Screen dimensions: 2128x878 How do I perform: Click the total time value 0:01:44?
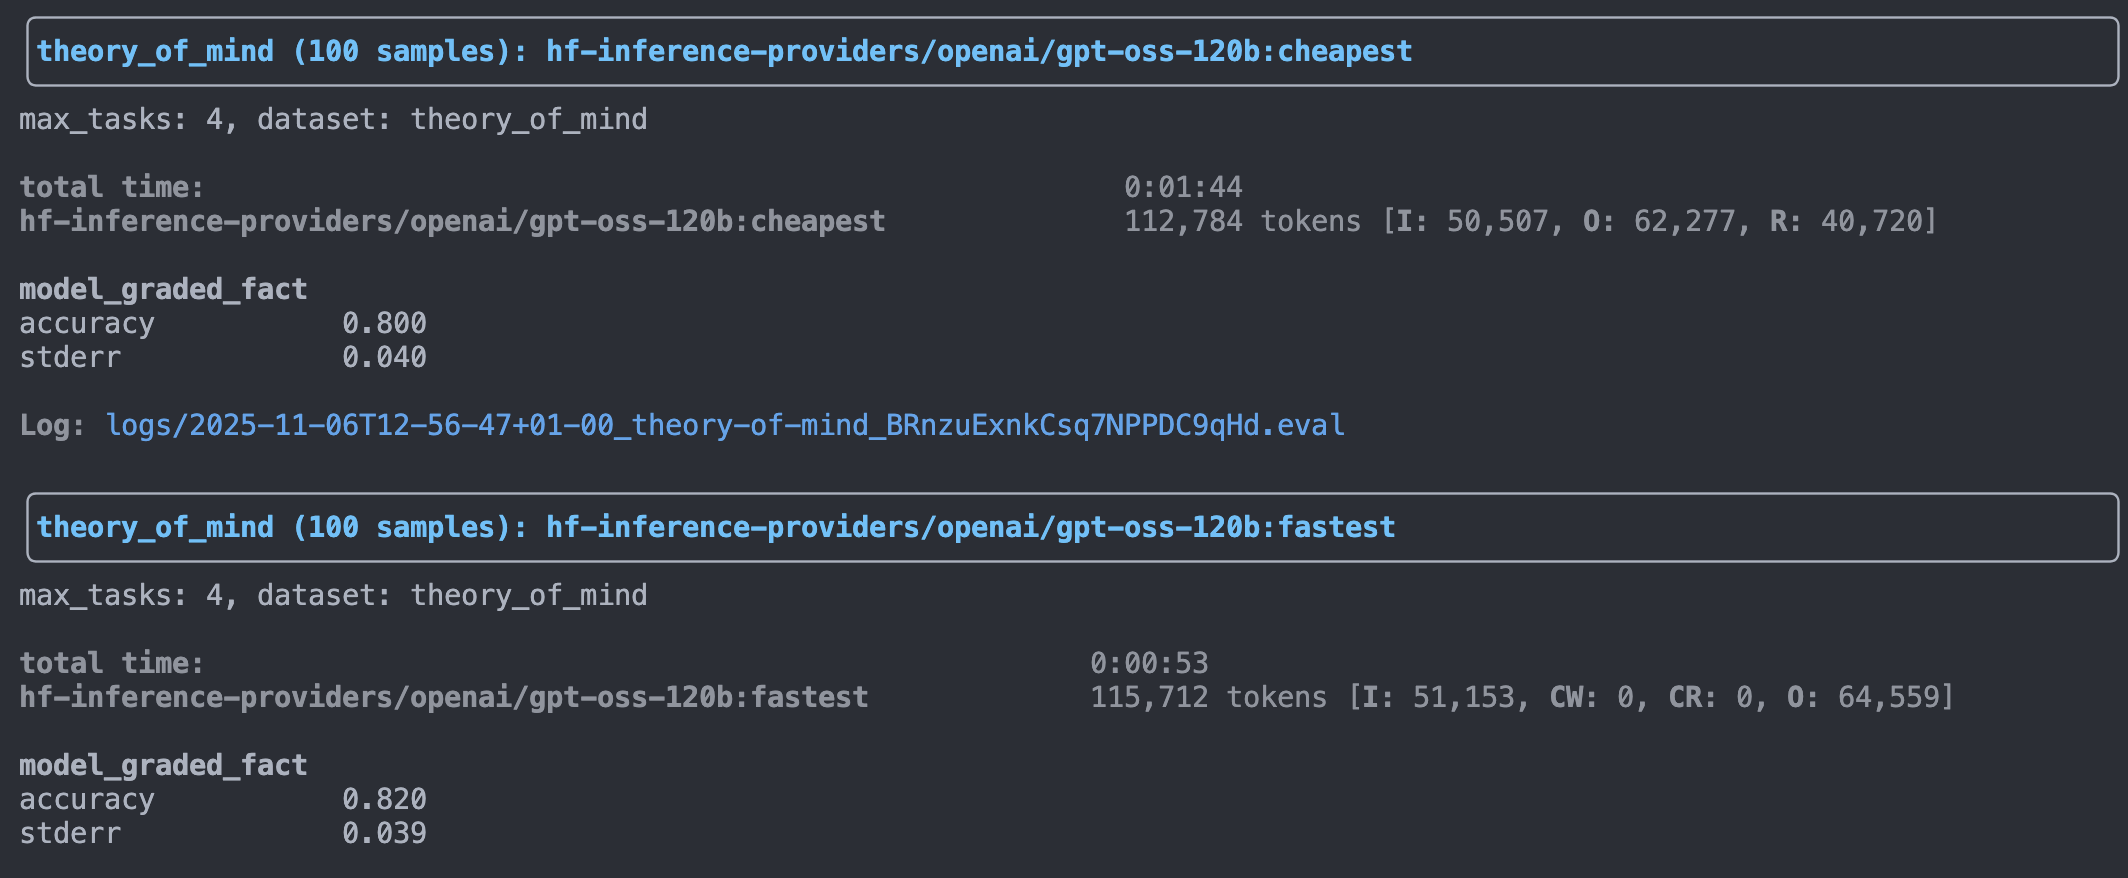(1183, 188)
